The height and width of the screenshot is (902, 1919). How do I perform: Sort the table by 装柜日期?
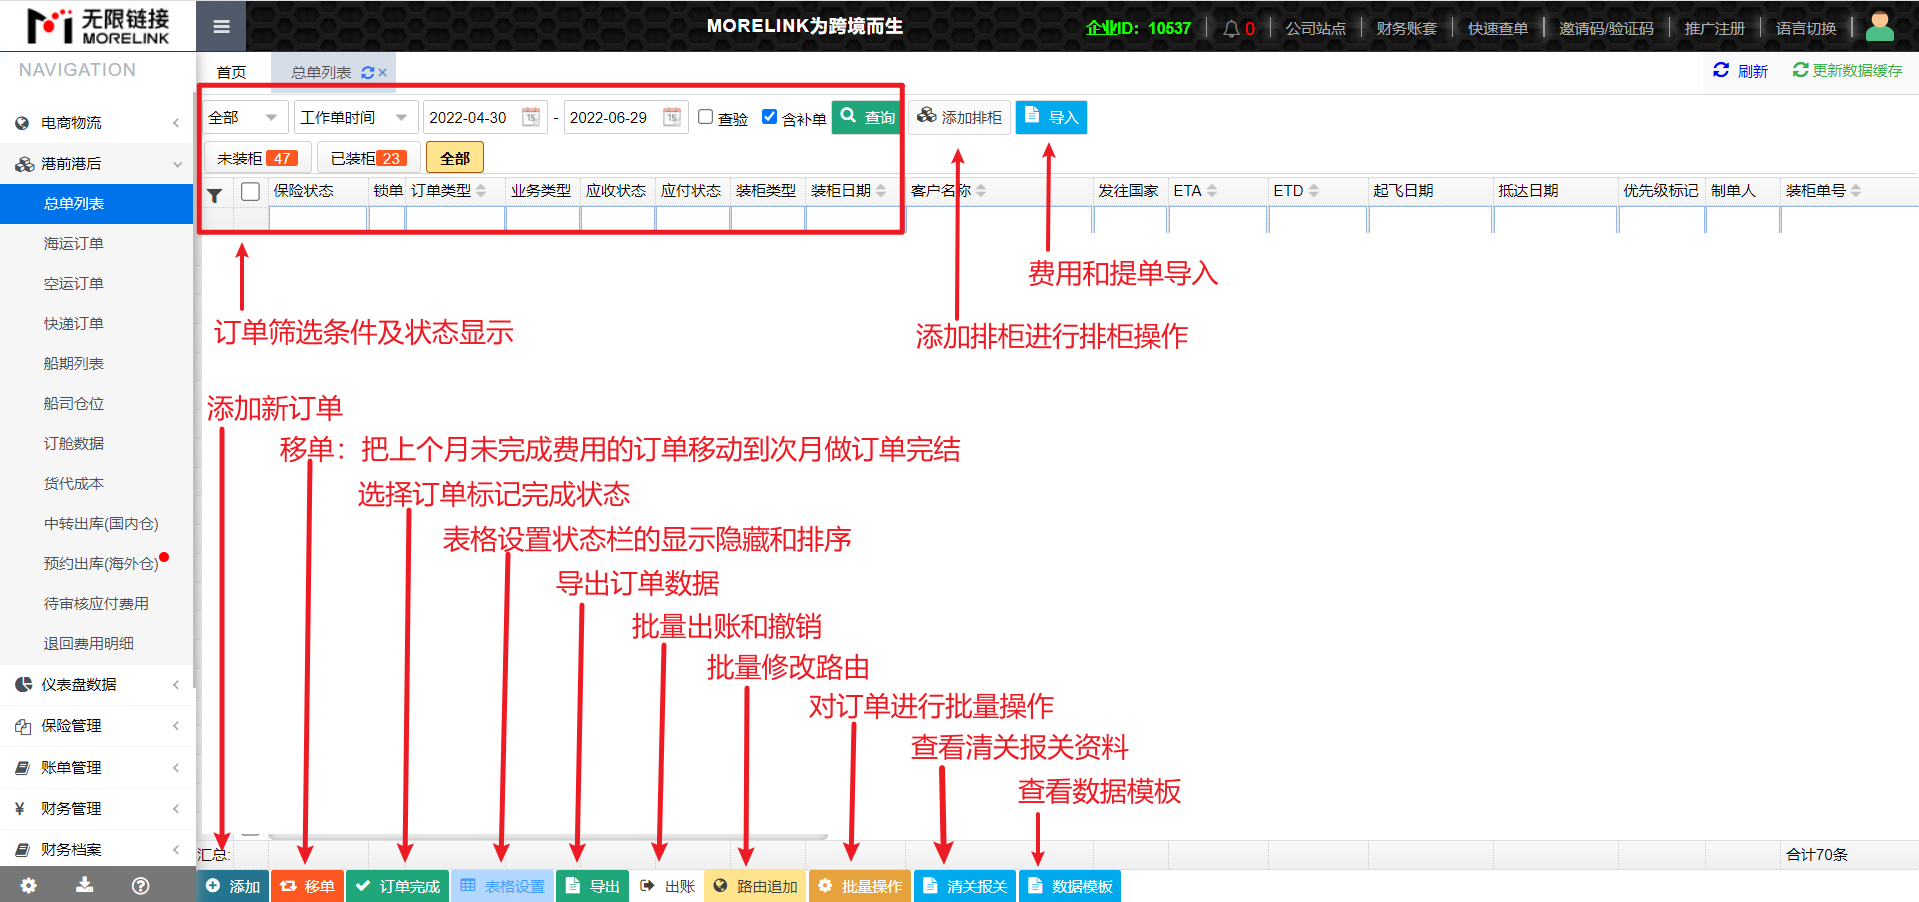pos(881,190)
